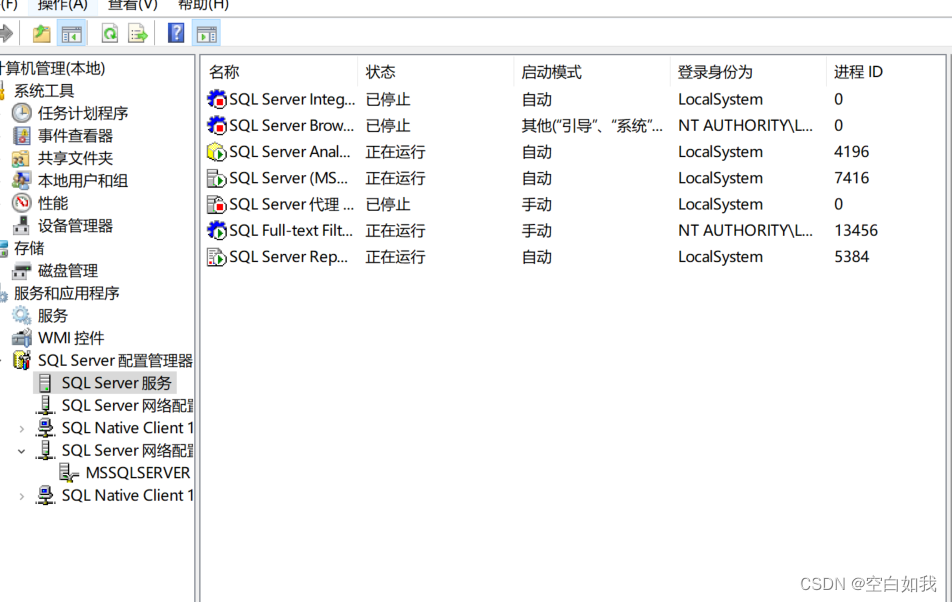The height and width of the screenshot is (602, 952).
Task: Click the WMI 控件 icon
Action: [x=22, y=338]
